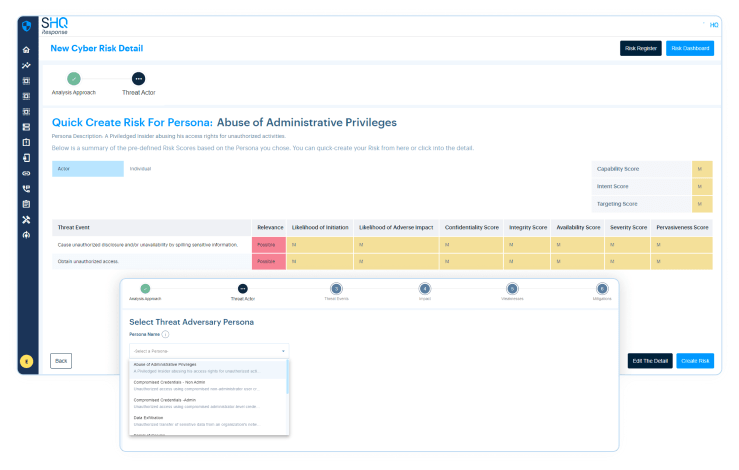The width and height of the screenshot is (739, 470).
Task: Click the SHQ shield logo icon
Action: (27, 27)
